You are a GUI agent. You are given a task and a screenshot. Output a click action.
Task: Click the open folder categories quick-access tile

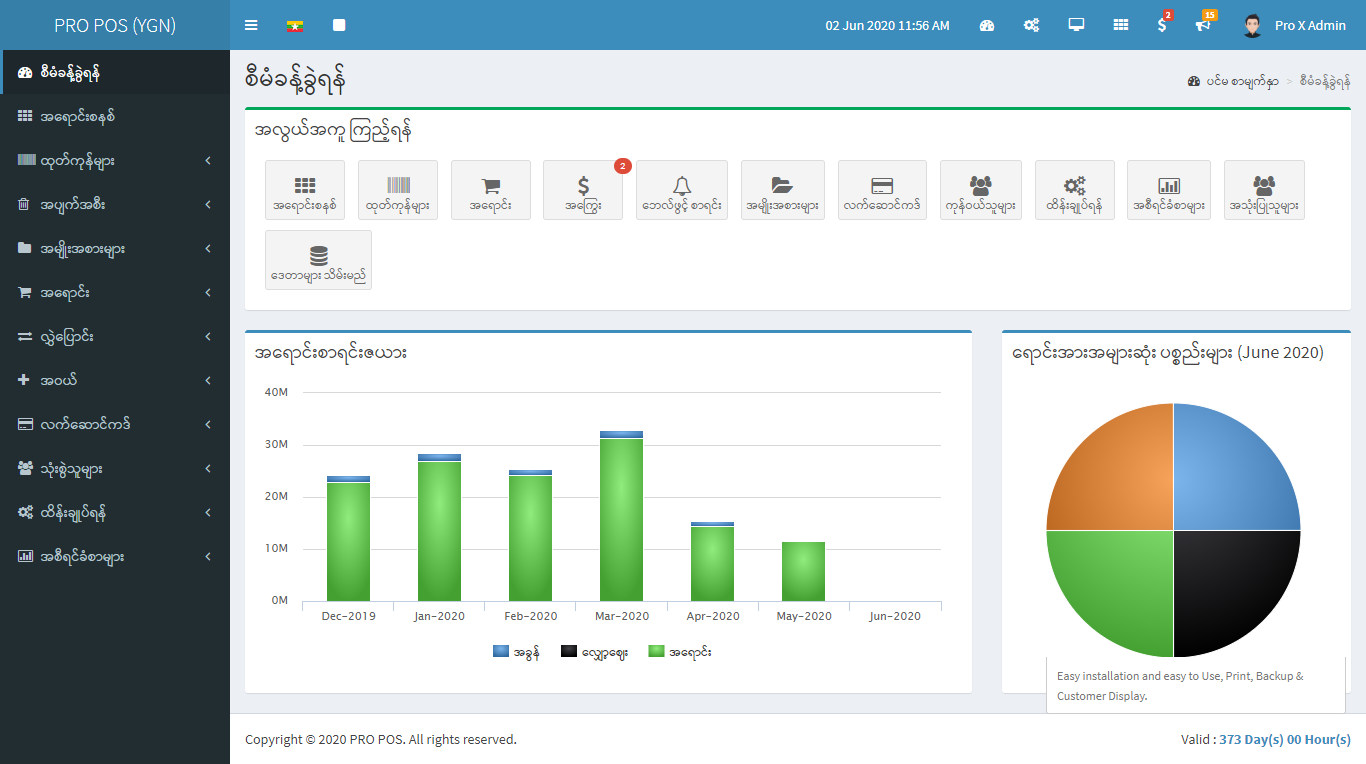783,190
